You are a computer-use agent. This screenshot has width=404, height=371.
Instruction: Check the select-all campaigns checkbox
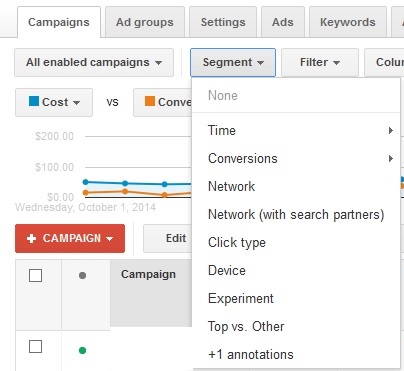[x=35, y=276]
